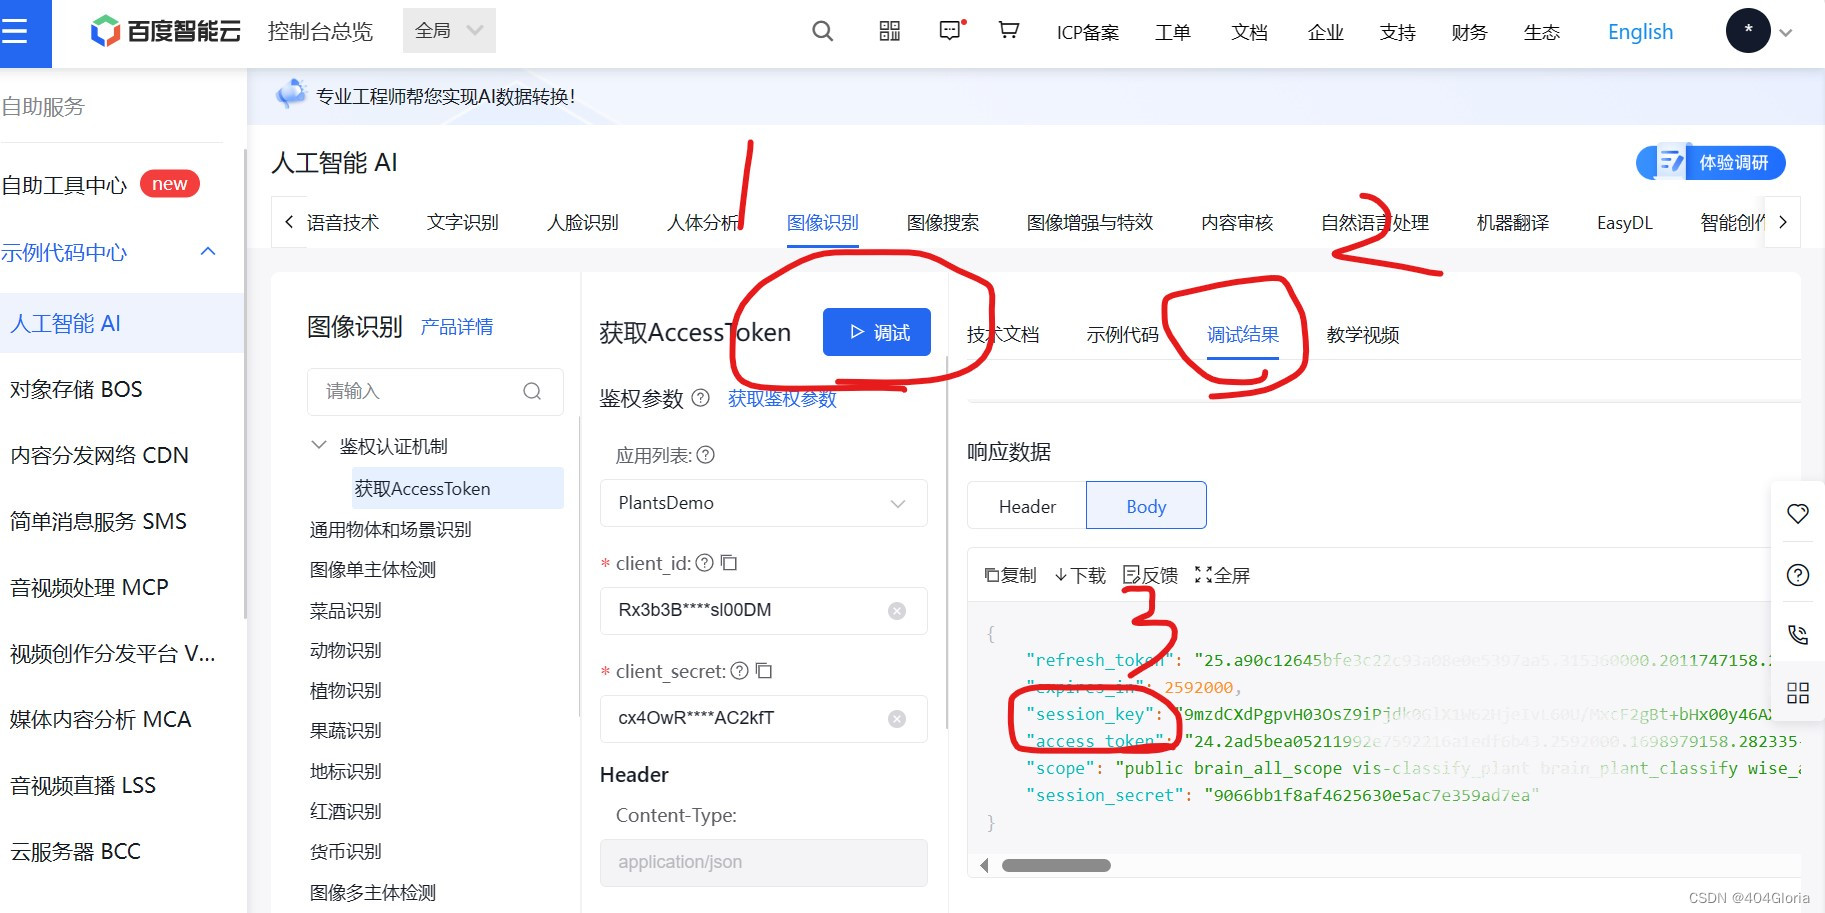Switch to 教学视频 tab

click(x=1362, y=334)
